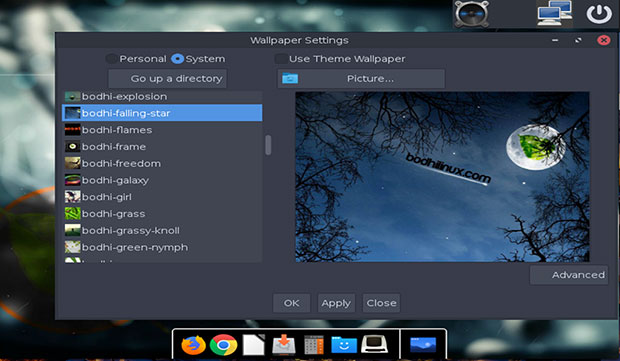Image resolution: width=620 pixels, height=361 pixels.
Task: Choose bodhi-frame wallpaper name
Action: (x=114, y=147)
